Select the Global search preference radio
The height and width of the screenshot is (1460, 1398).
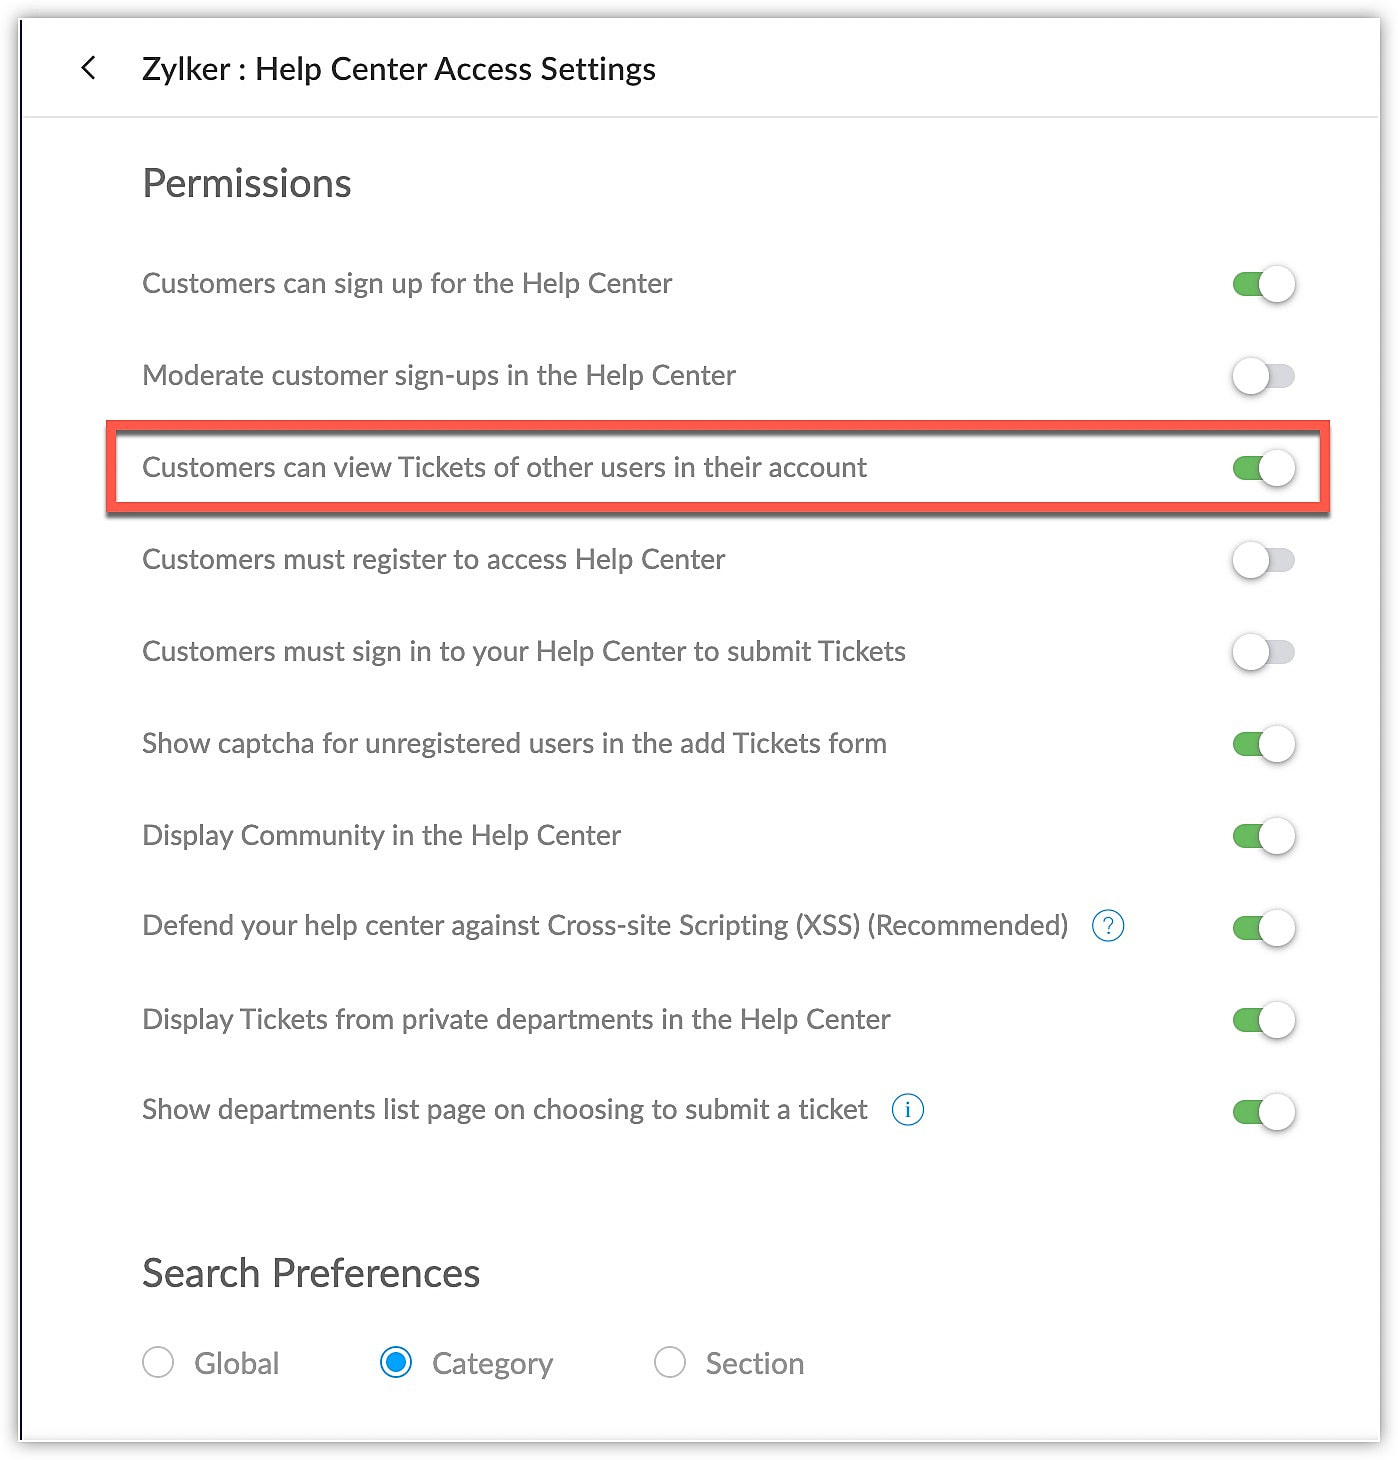158,1362
